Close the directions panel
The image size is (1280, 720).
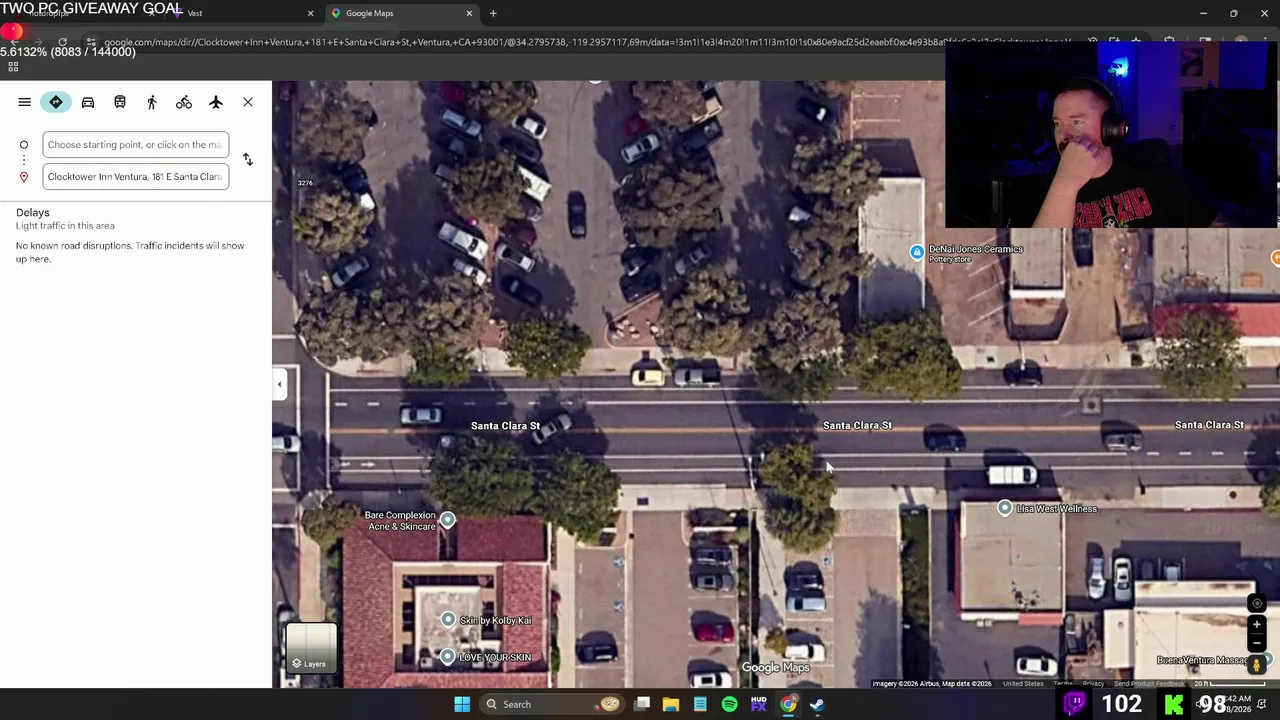[x=248, y=102]
